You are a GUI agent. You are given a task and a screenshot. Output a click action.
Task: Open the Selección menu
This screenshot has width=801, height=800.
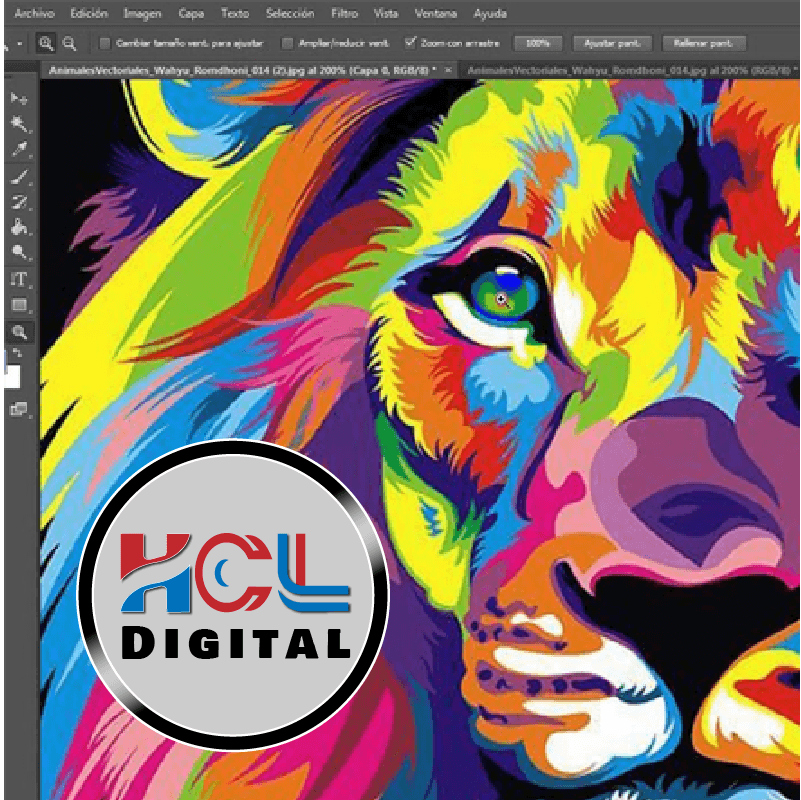[x=290, y=14]
